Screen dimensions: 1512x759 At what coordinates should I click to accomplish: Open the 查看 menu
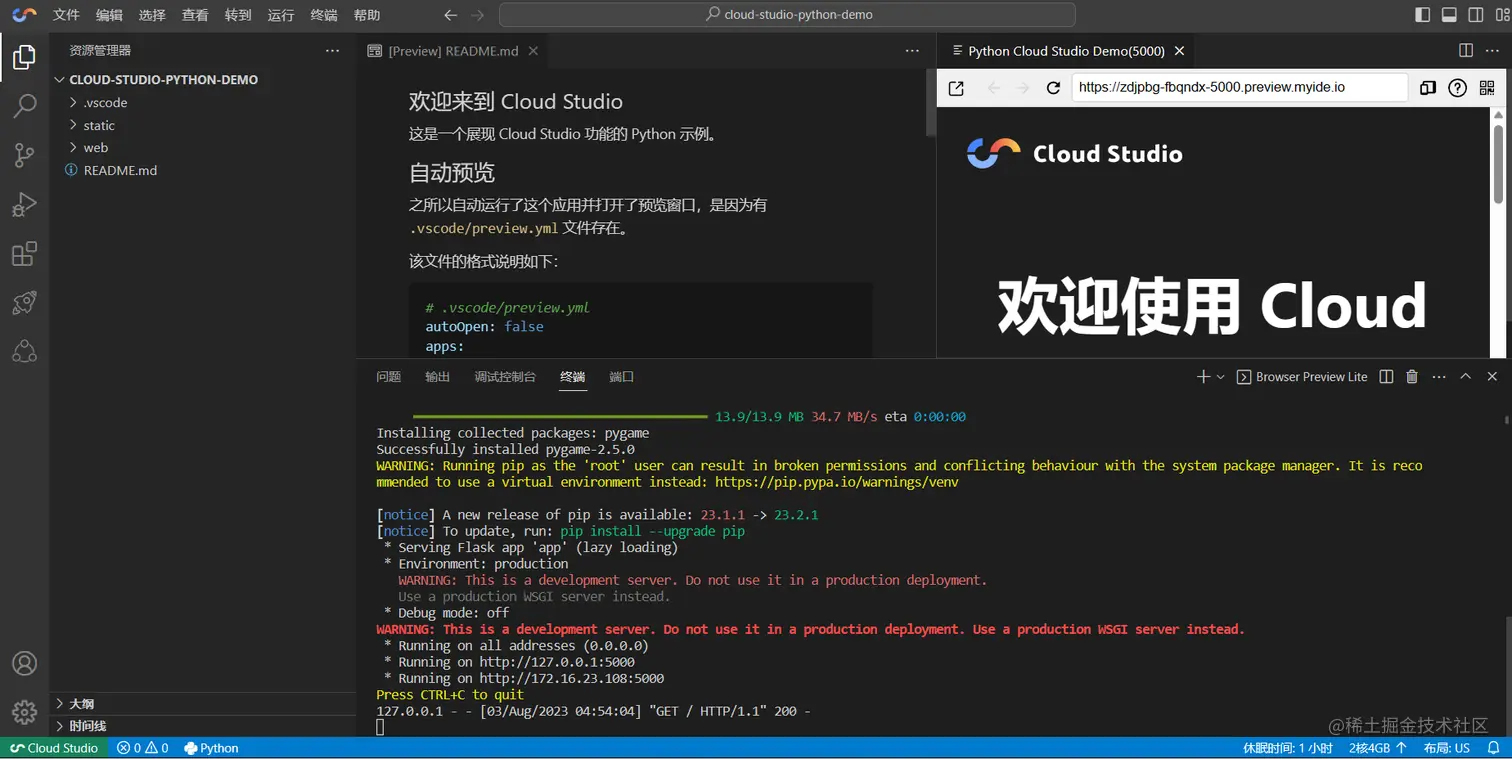point(195,15)
